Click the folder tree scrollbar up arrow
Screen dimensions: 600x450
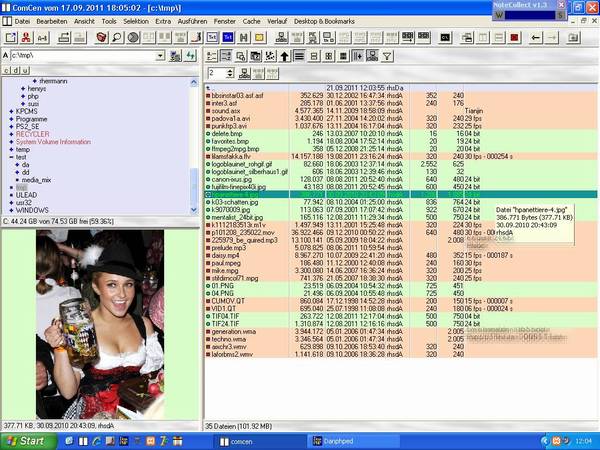[x=194, y=82]
